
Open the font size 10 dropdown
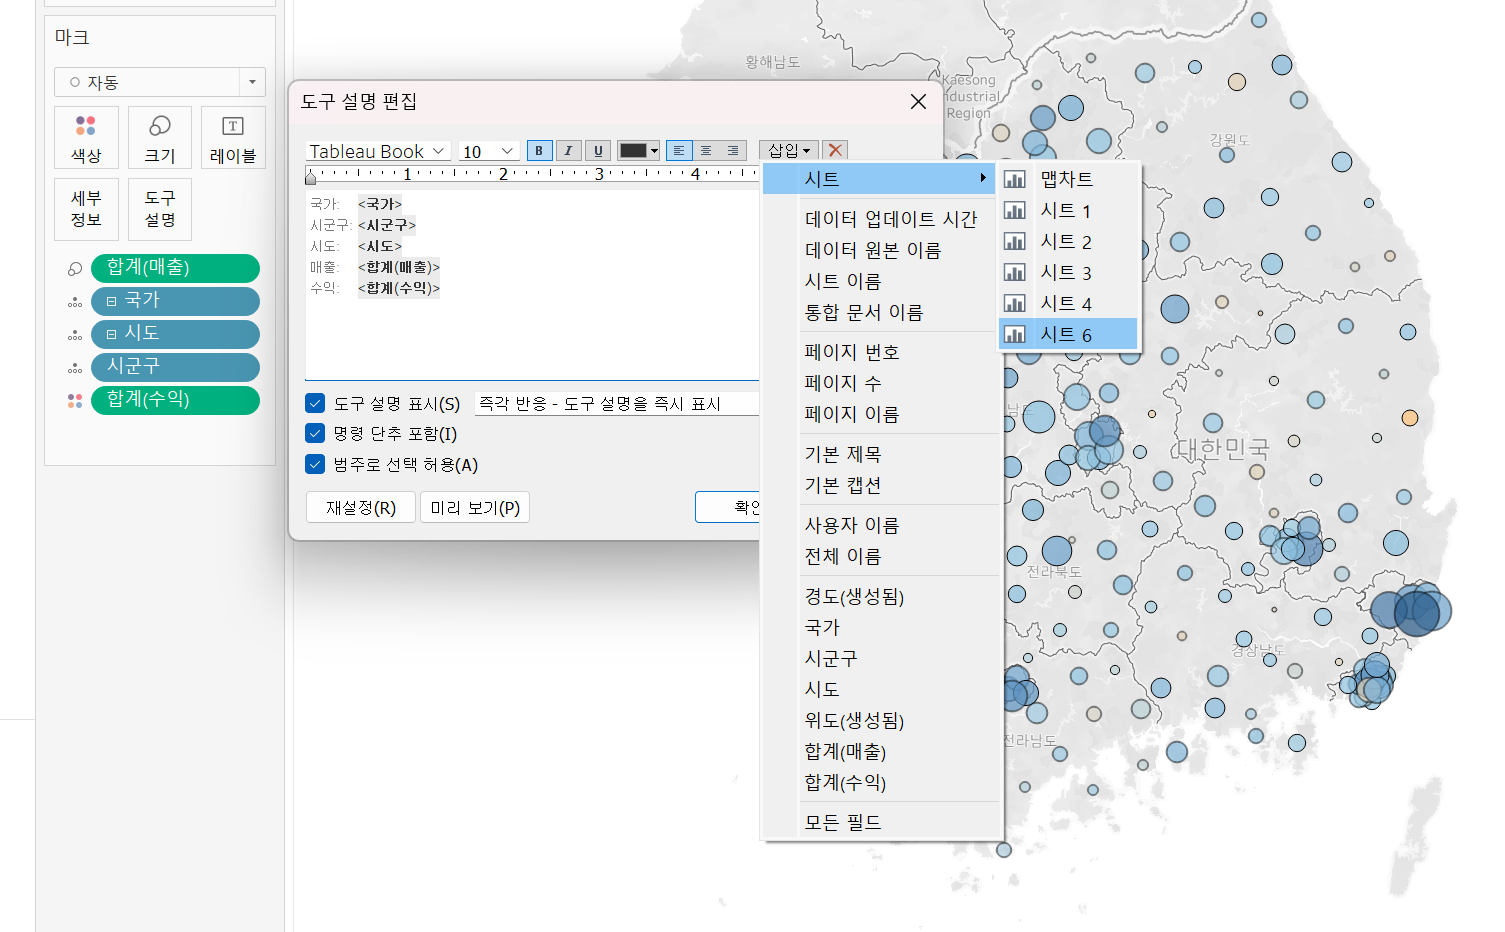488,151
